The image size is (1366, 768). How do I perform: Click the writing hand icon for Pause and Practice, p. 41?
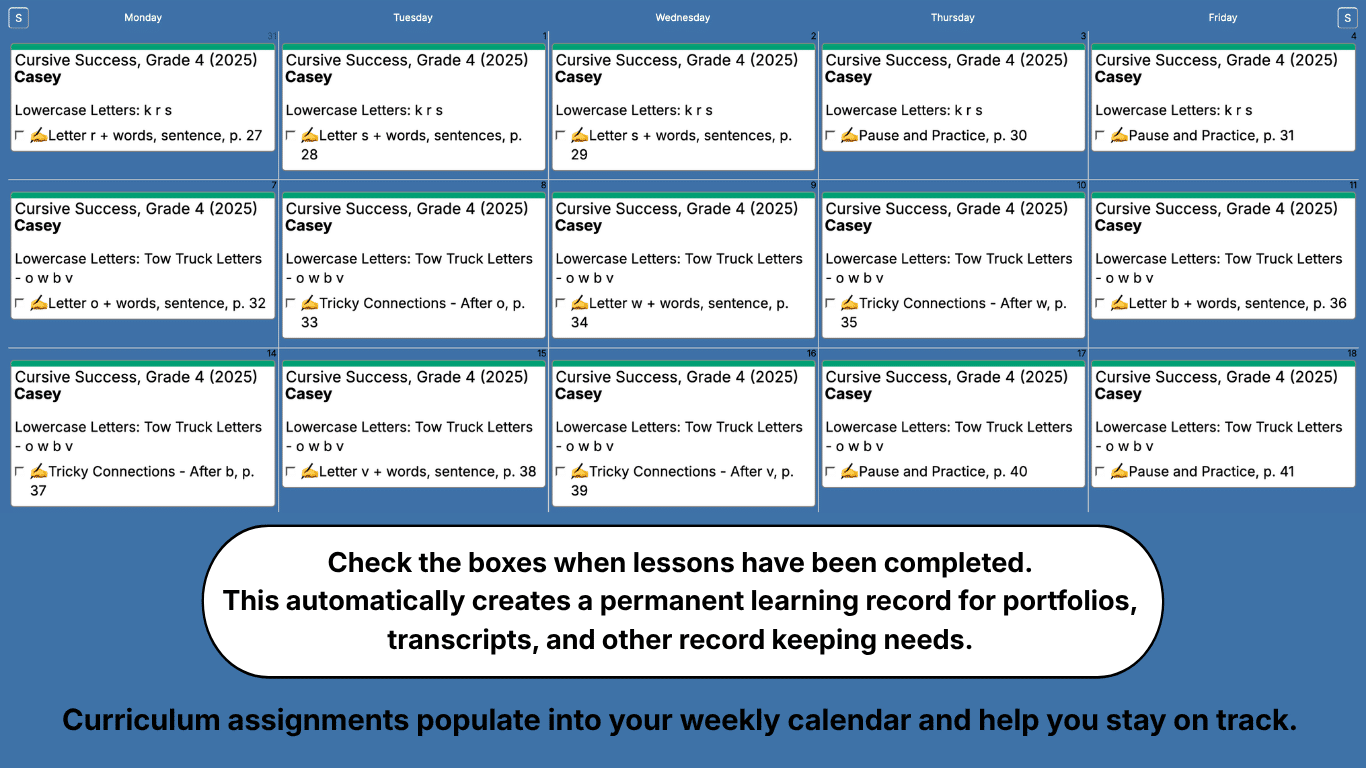point(1119,472)
